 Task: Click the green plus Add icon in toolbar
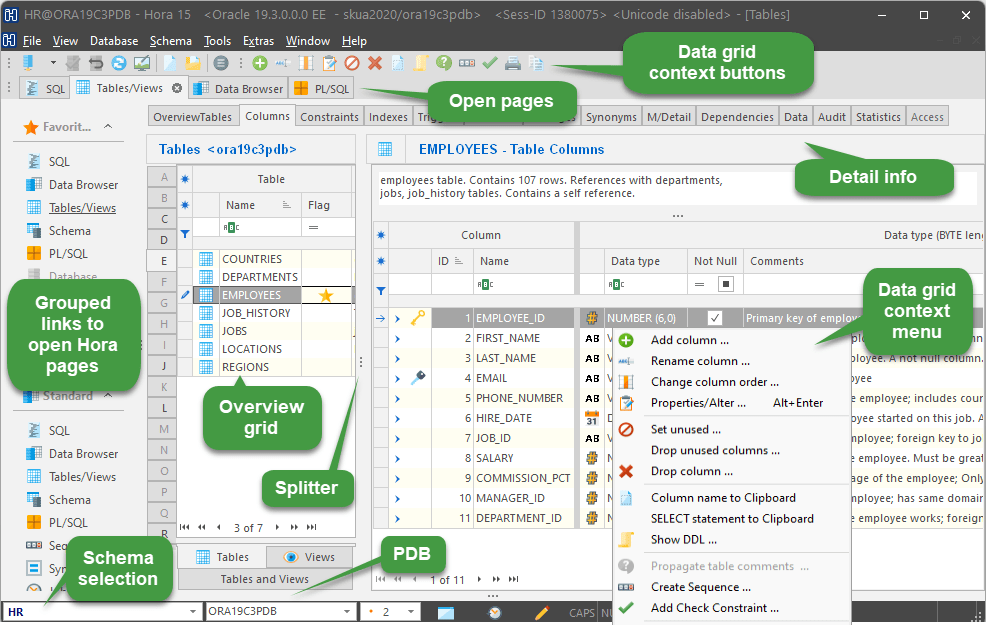[259, 62]
